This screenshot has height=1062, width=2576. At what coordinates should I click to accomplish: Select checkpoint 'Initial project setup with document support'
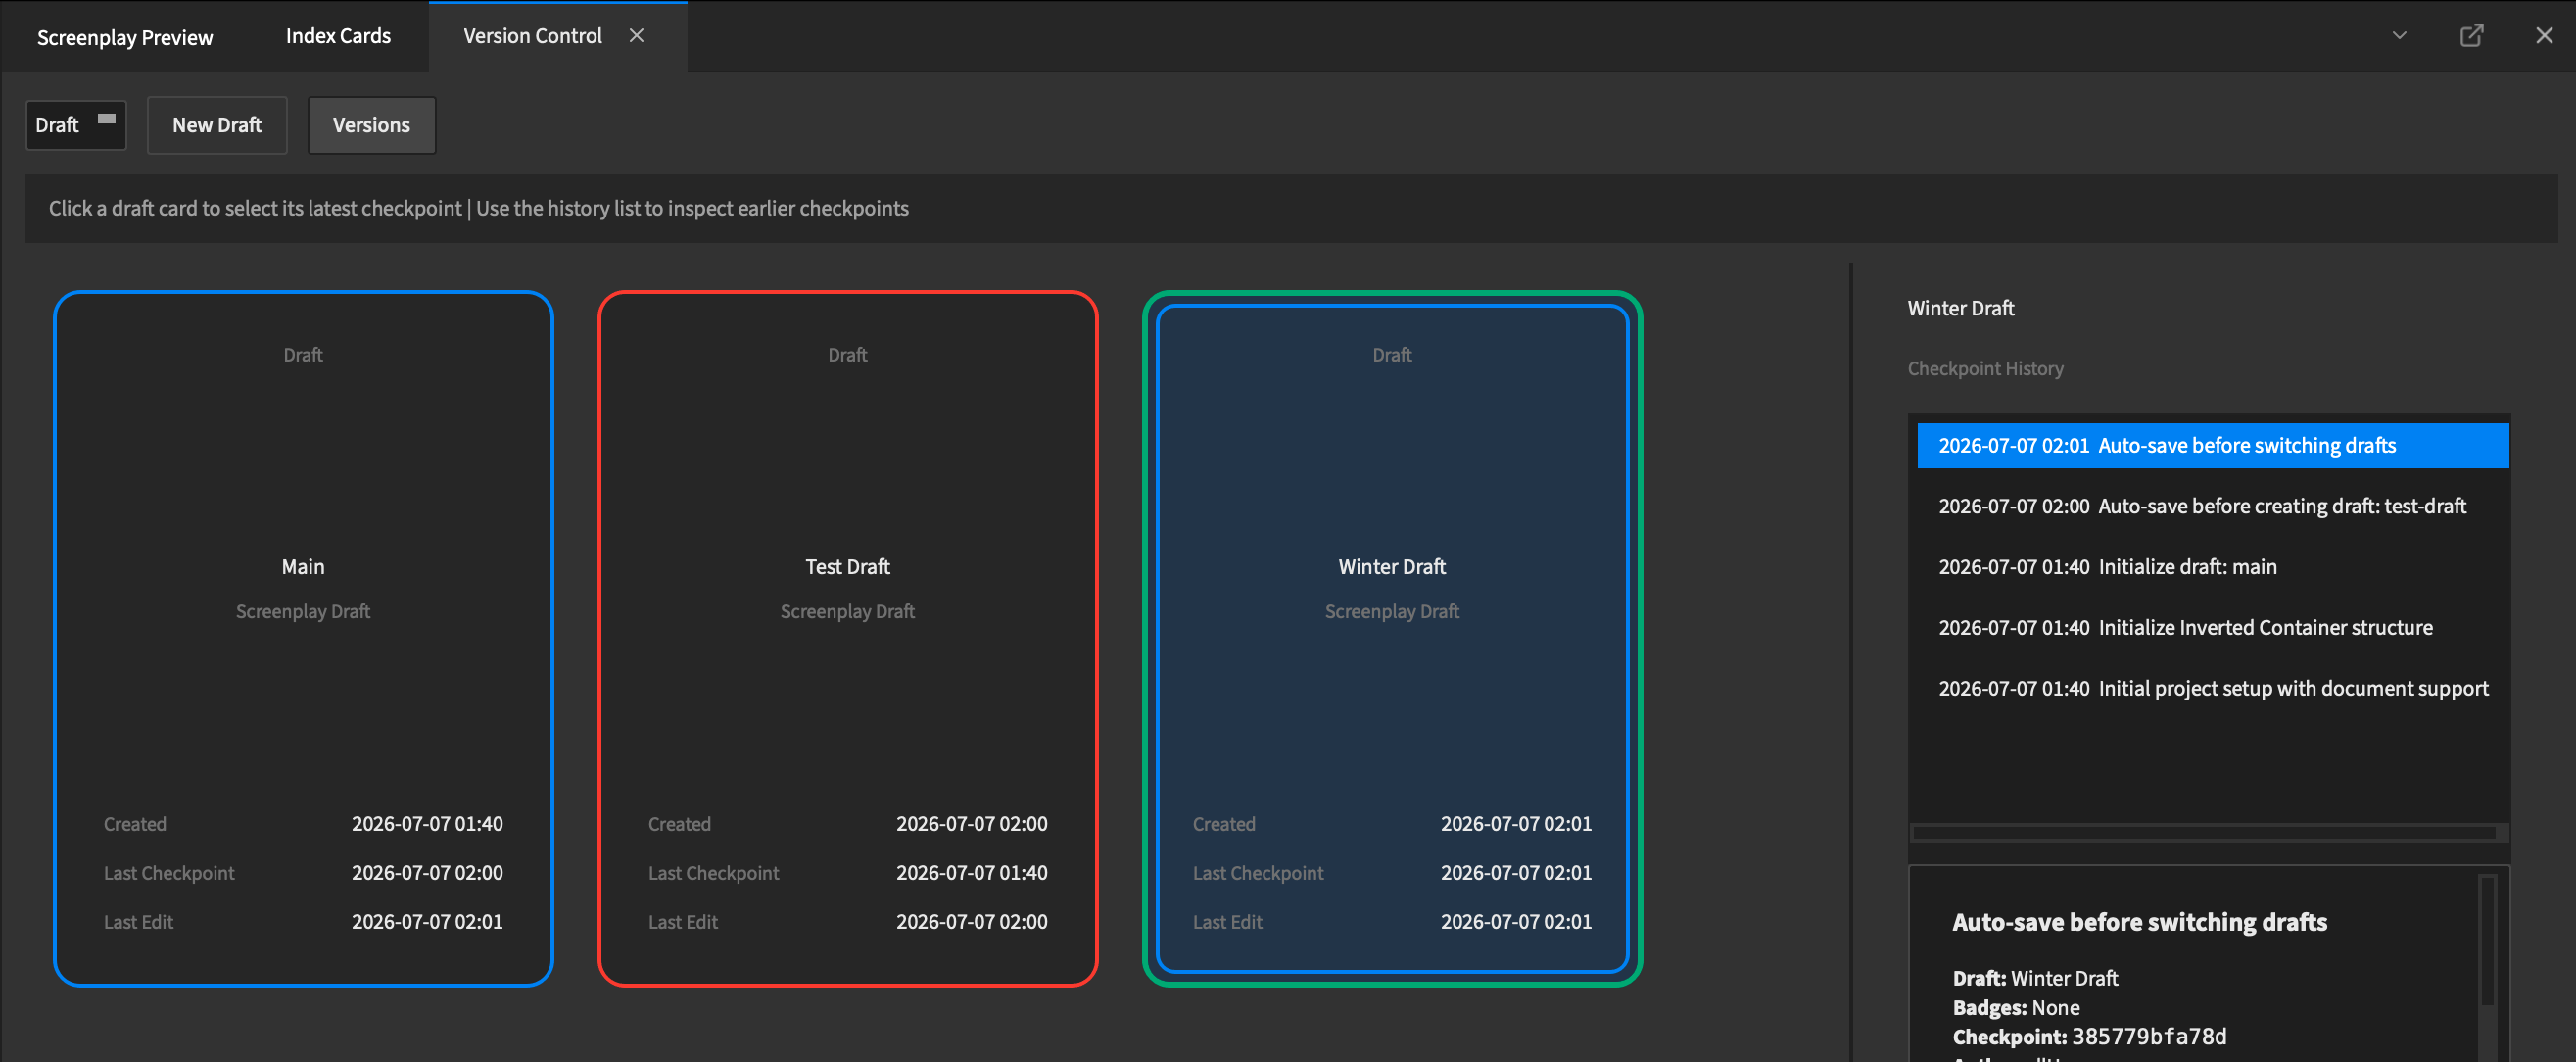coord(2212,689)
